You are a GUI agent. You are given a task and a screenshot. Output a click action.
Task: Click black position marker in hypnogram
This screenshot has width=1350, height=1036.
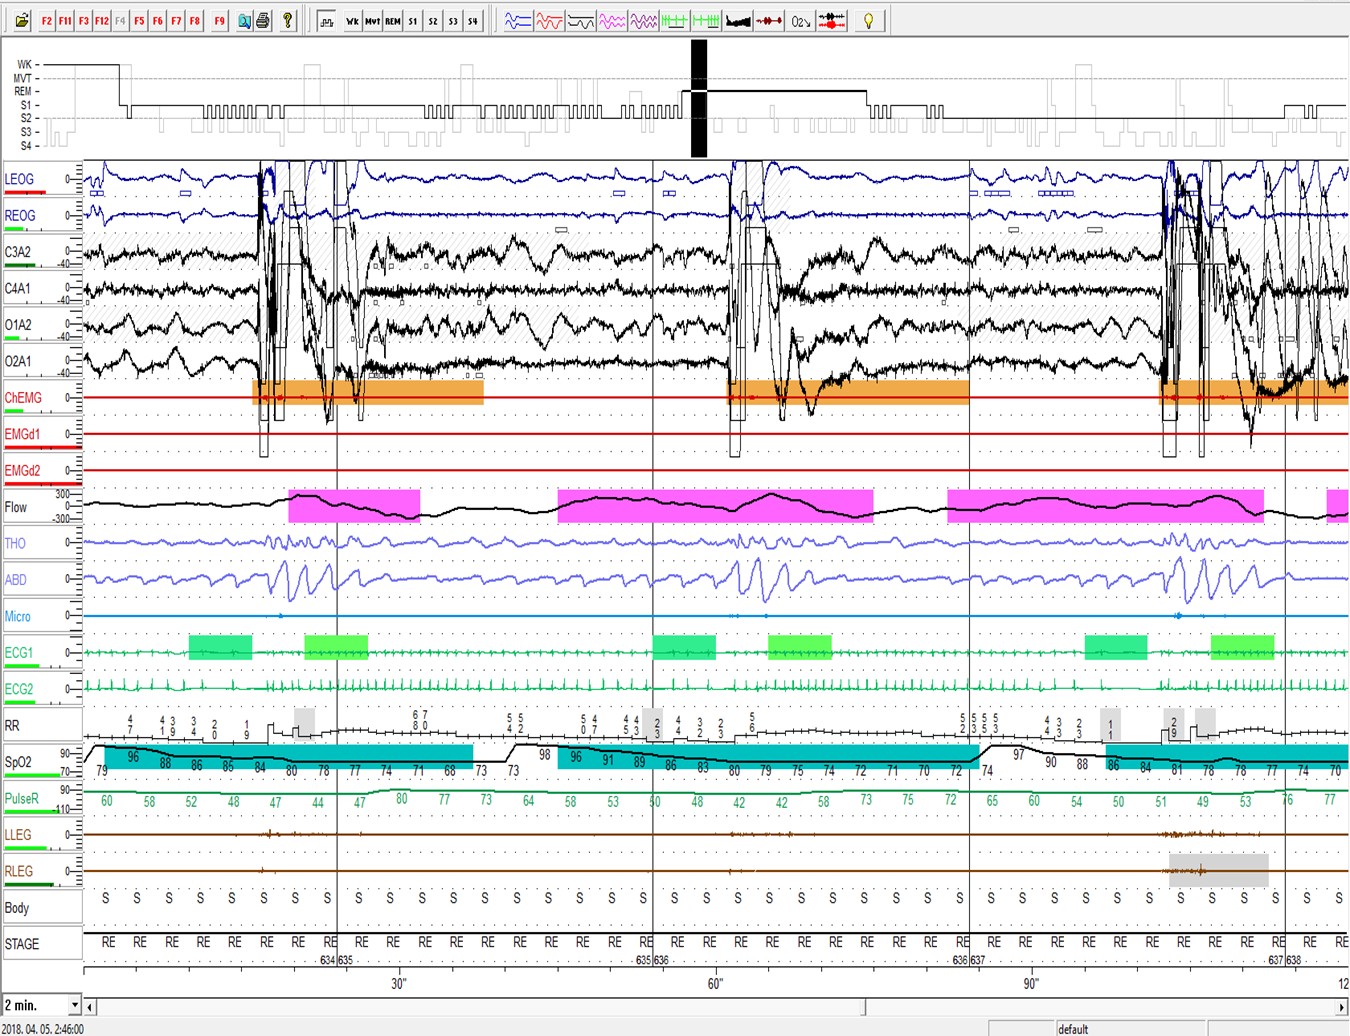699,98
